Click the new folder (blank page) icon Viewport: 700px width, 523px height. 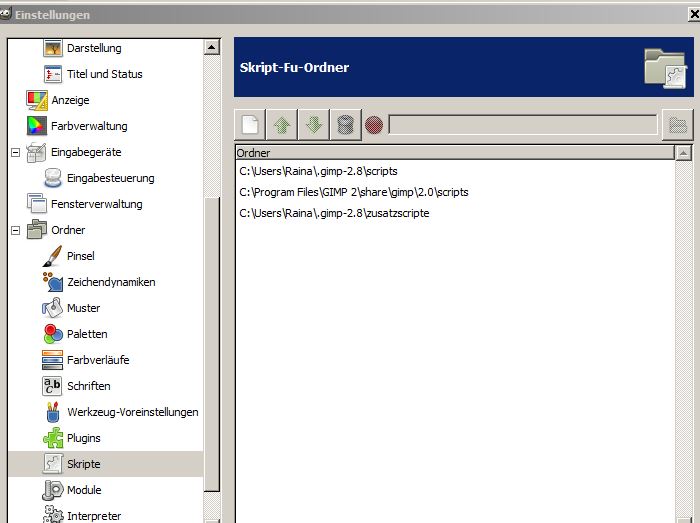(250, 125)
